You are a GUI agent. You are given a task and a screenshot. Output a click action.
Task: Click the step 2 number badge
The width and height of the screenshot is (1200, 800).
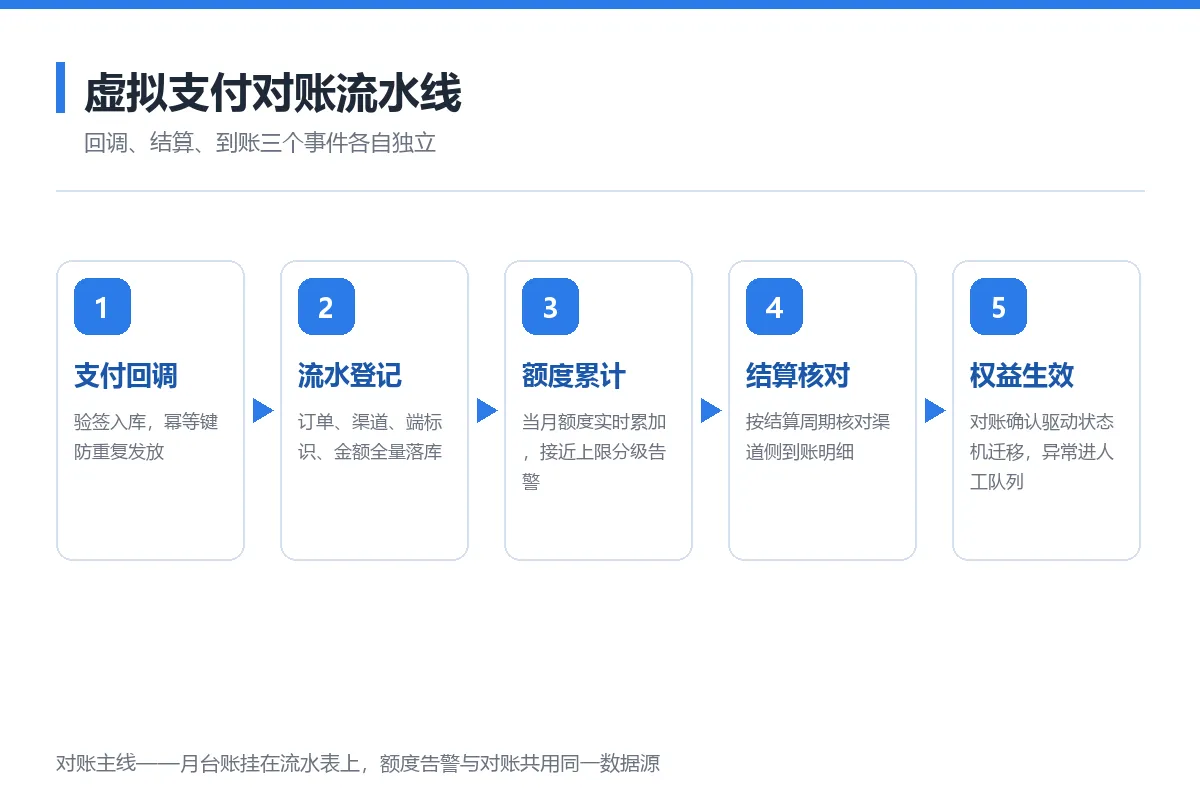pyautogui.click(x=326, y=306)
